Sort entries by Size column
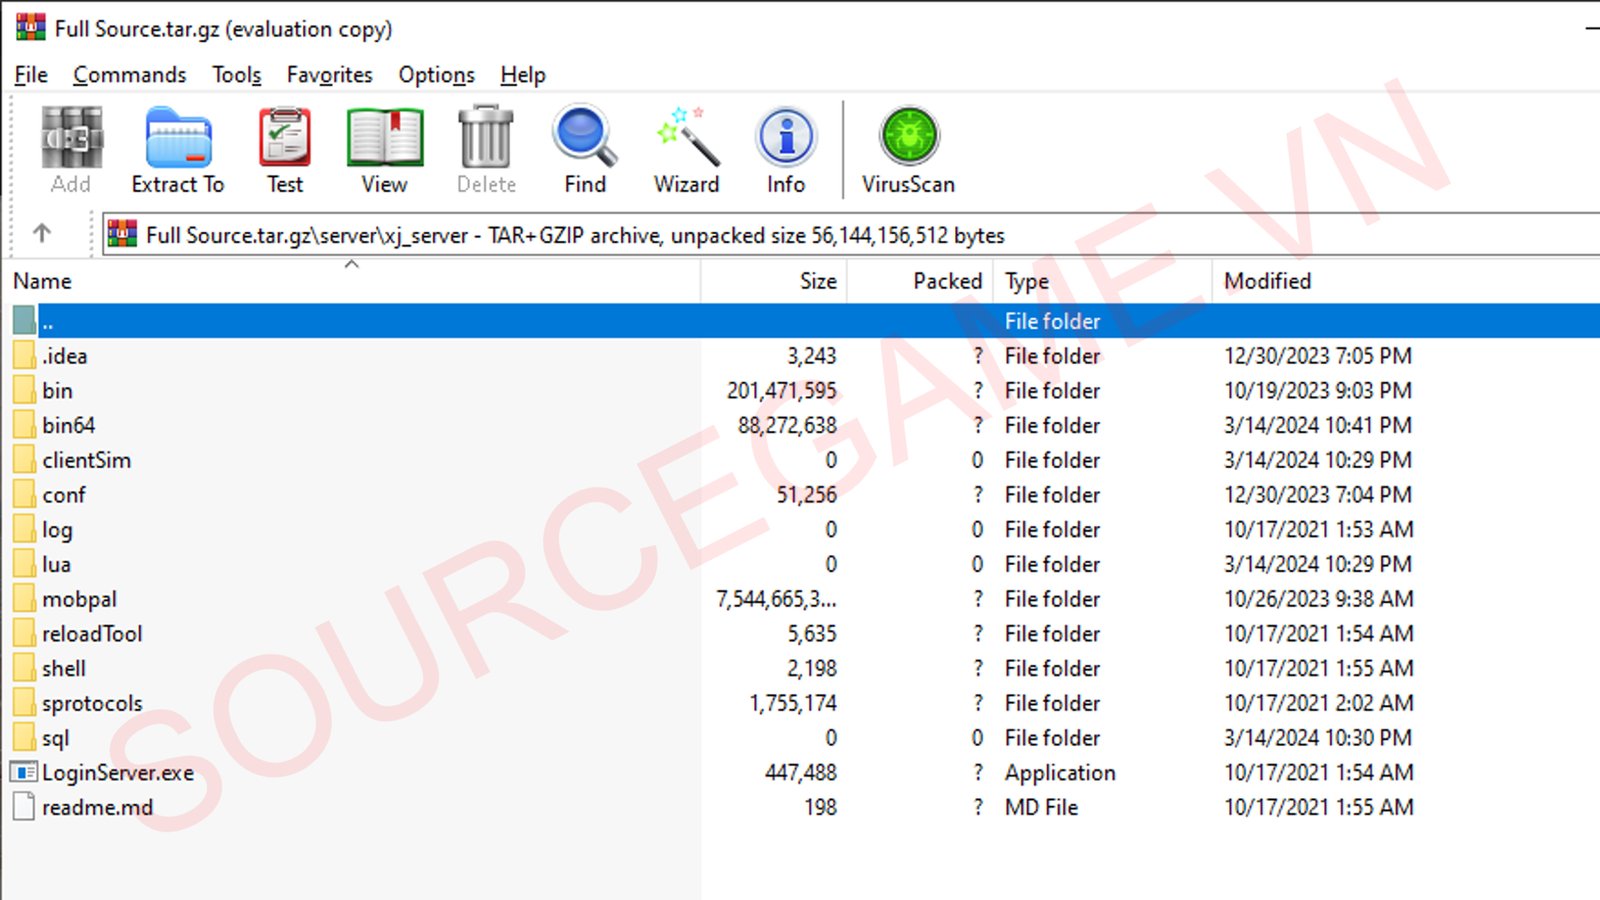This screenshot has width=1600, height=900. point(817,282)
